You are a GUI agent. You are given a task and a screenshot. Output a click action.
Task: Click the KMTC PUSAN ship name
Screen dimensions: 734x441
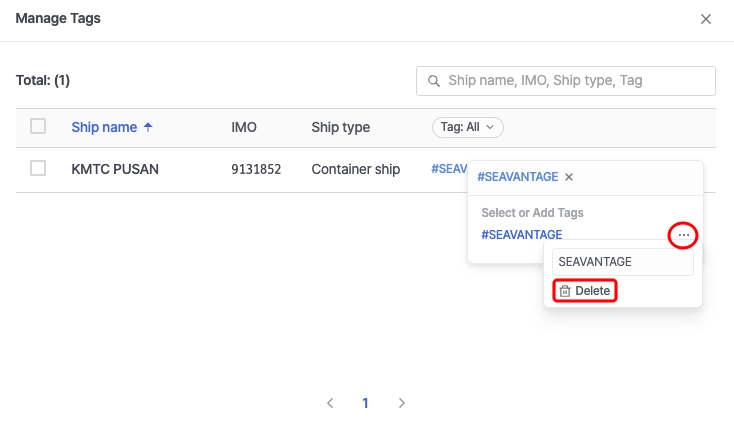click(115, 169)
